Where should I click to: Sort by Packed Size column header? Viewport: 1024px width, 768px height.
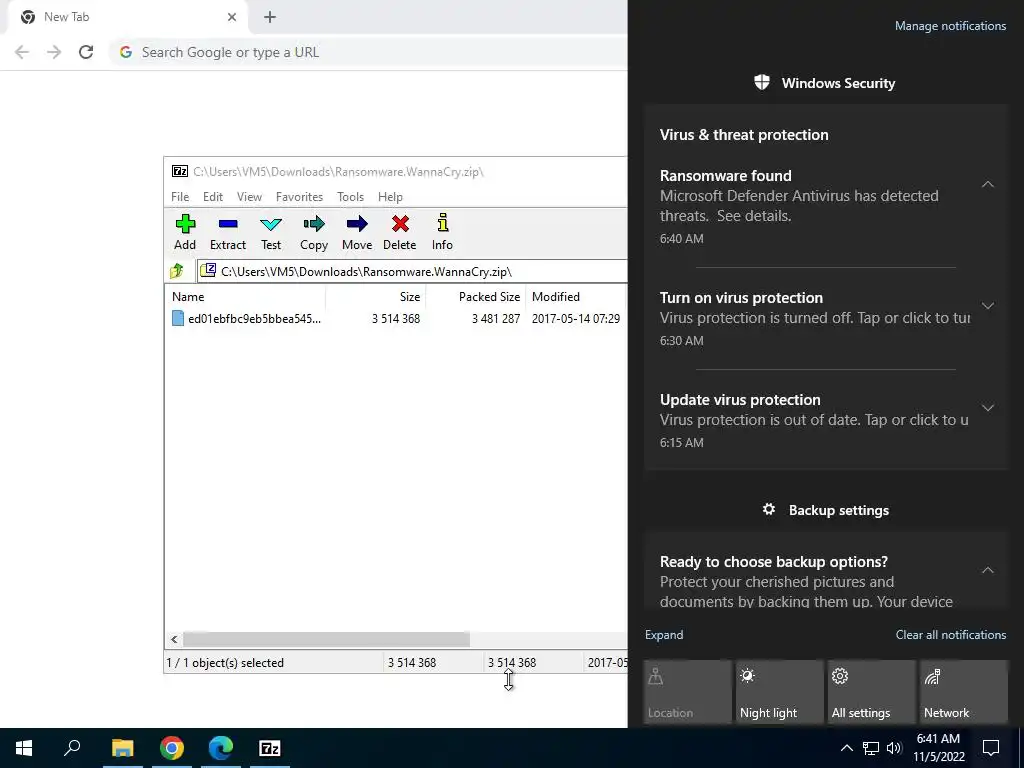click(x=475, y=296)
